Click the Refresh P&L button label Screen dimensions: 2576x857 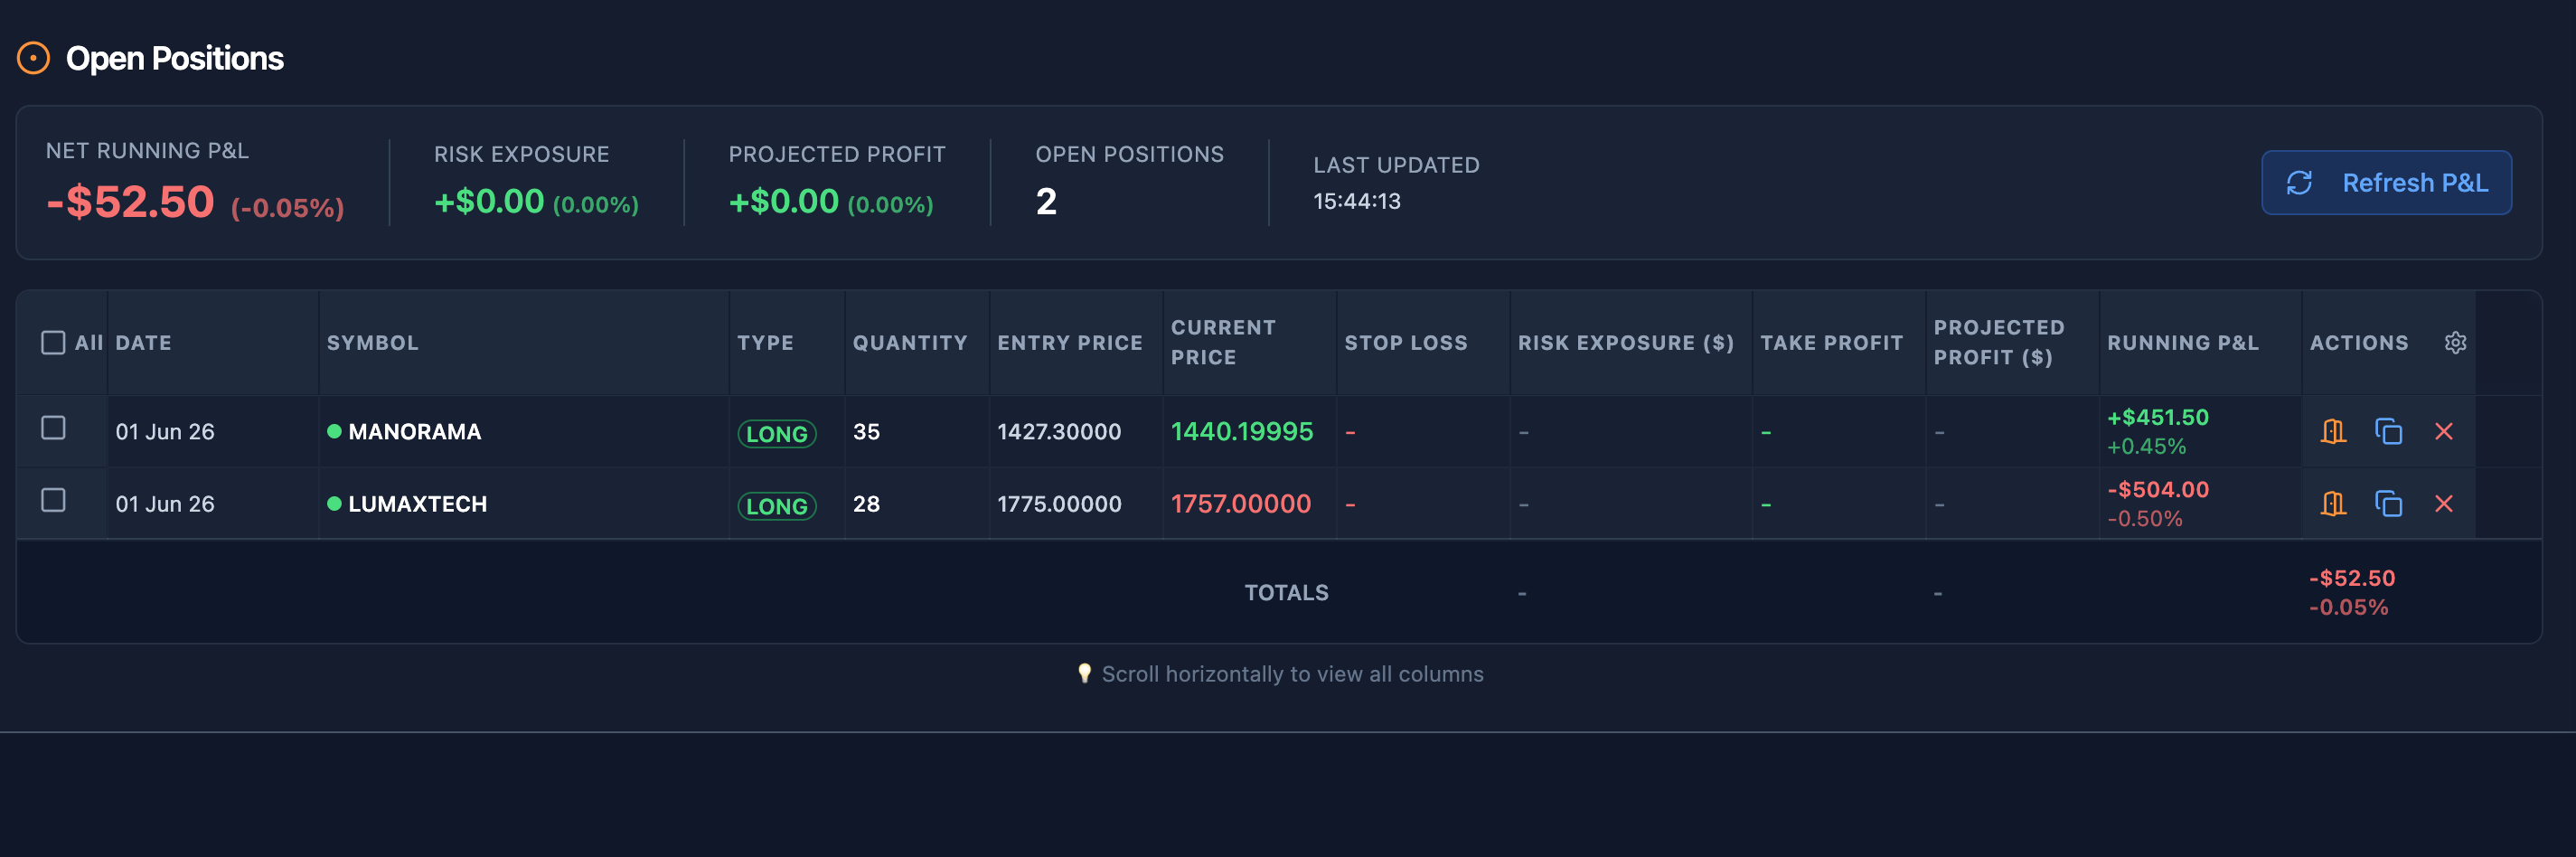pos(2415,182)
